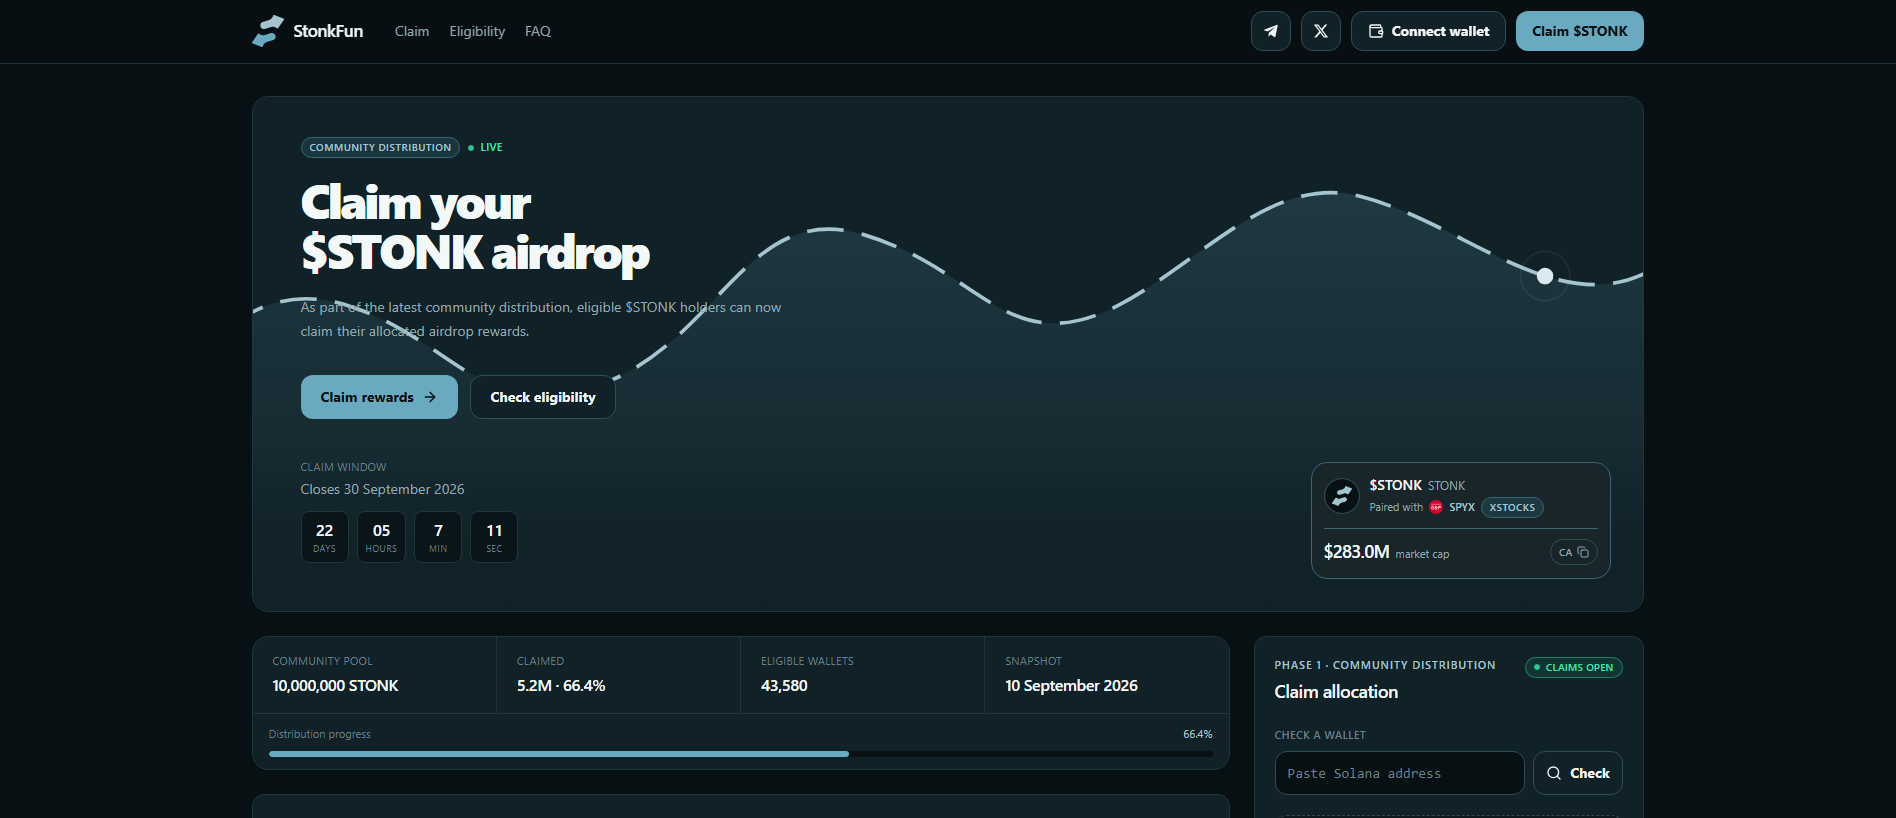The image size is (1896, 818).
Task: Click Closes 30 September 2026 text
Action: click(382, 489)
